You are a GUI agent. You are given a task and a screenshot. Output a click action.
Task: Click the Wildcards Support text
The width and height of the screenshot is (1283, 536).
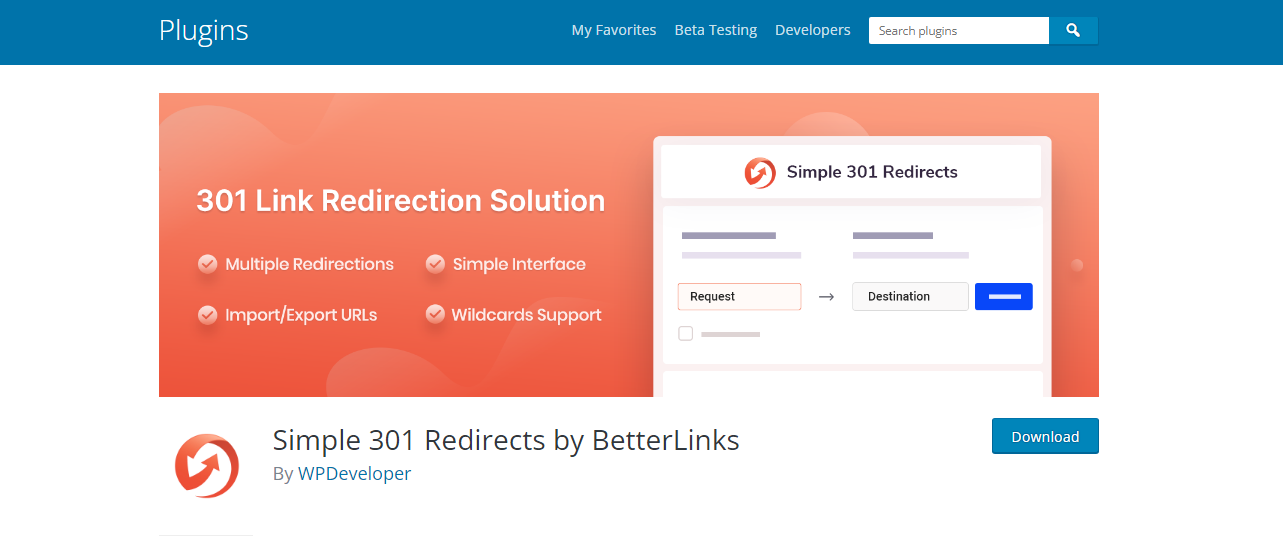pyautogui.click(x=527, y=315)
